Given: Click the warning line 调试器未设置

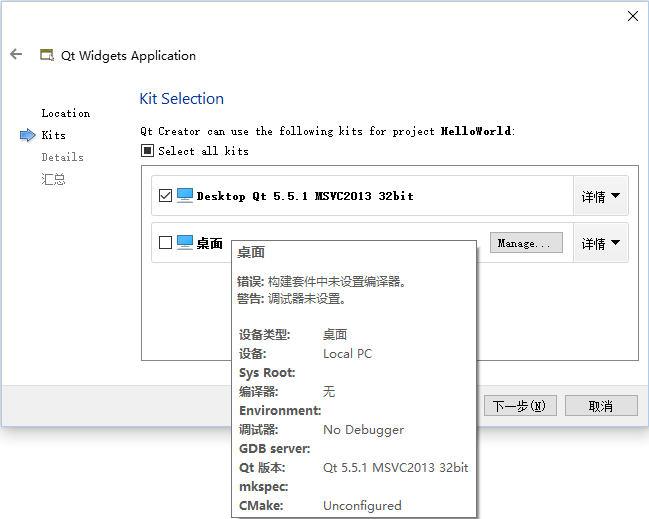Looking at the screenshot, I should pos(291,299).
